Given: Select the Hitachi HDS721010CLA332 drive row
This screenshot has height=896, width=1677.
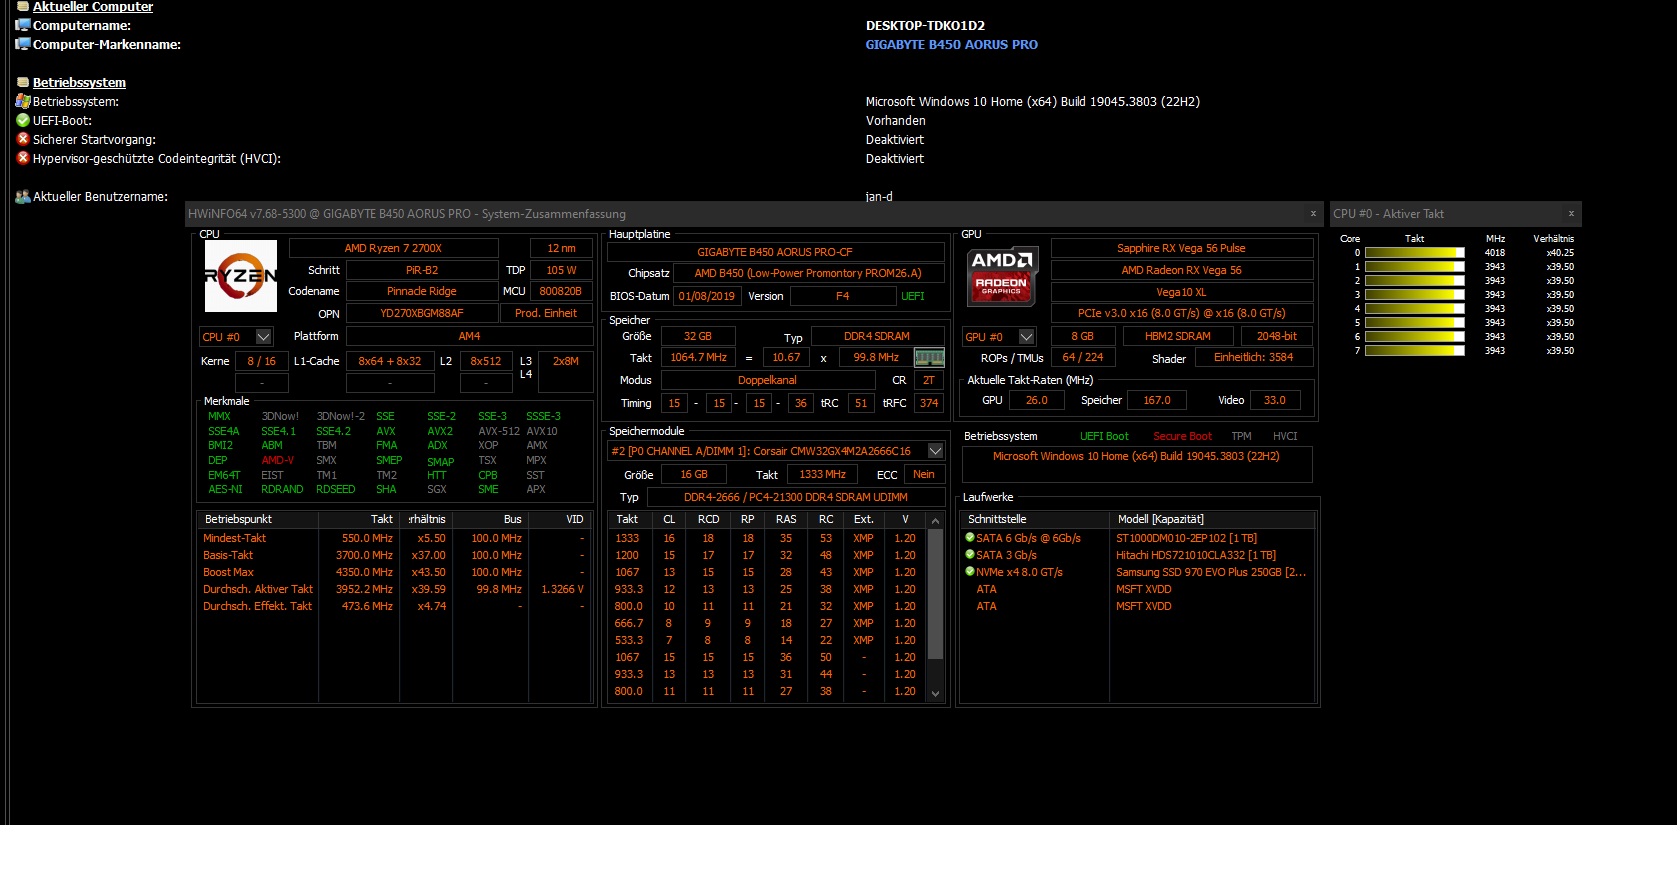Looking at the screenshot, I should (1138, 555).
